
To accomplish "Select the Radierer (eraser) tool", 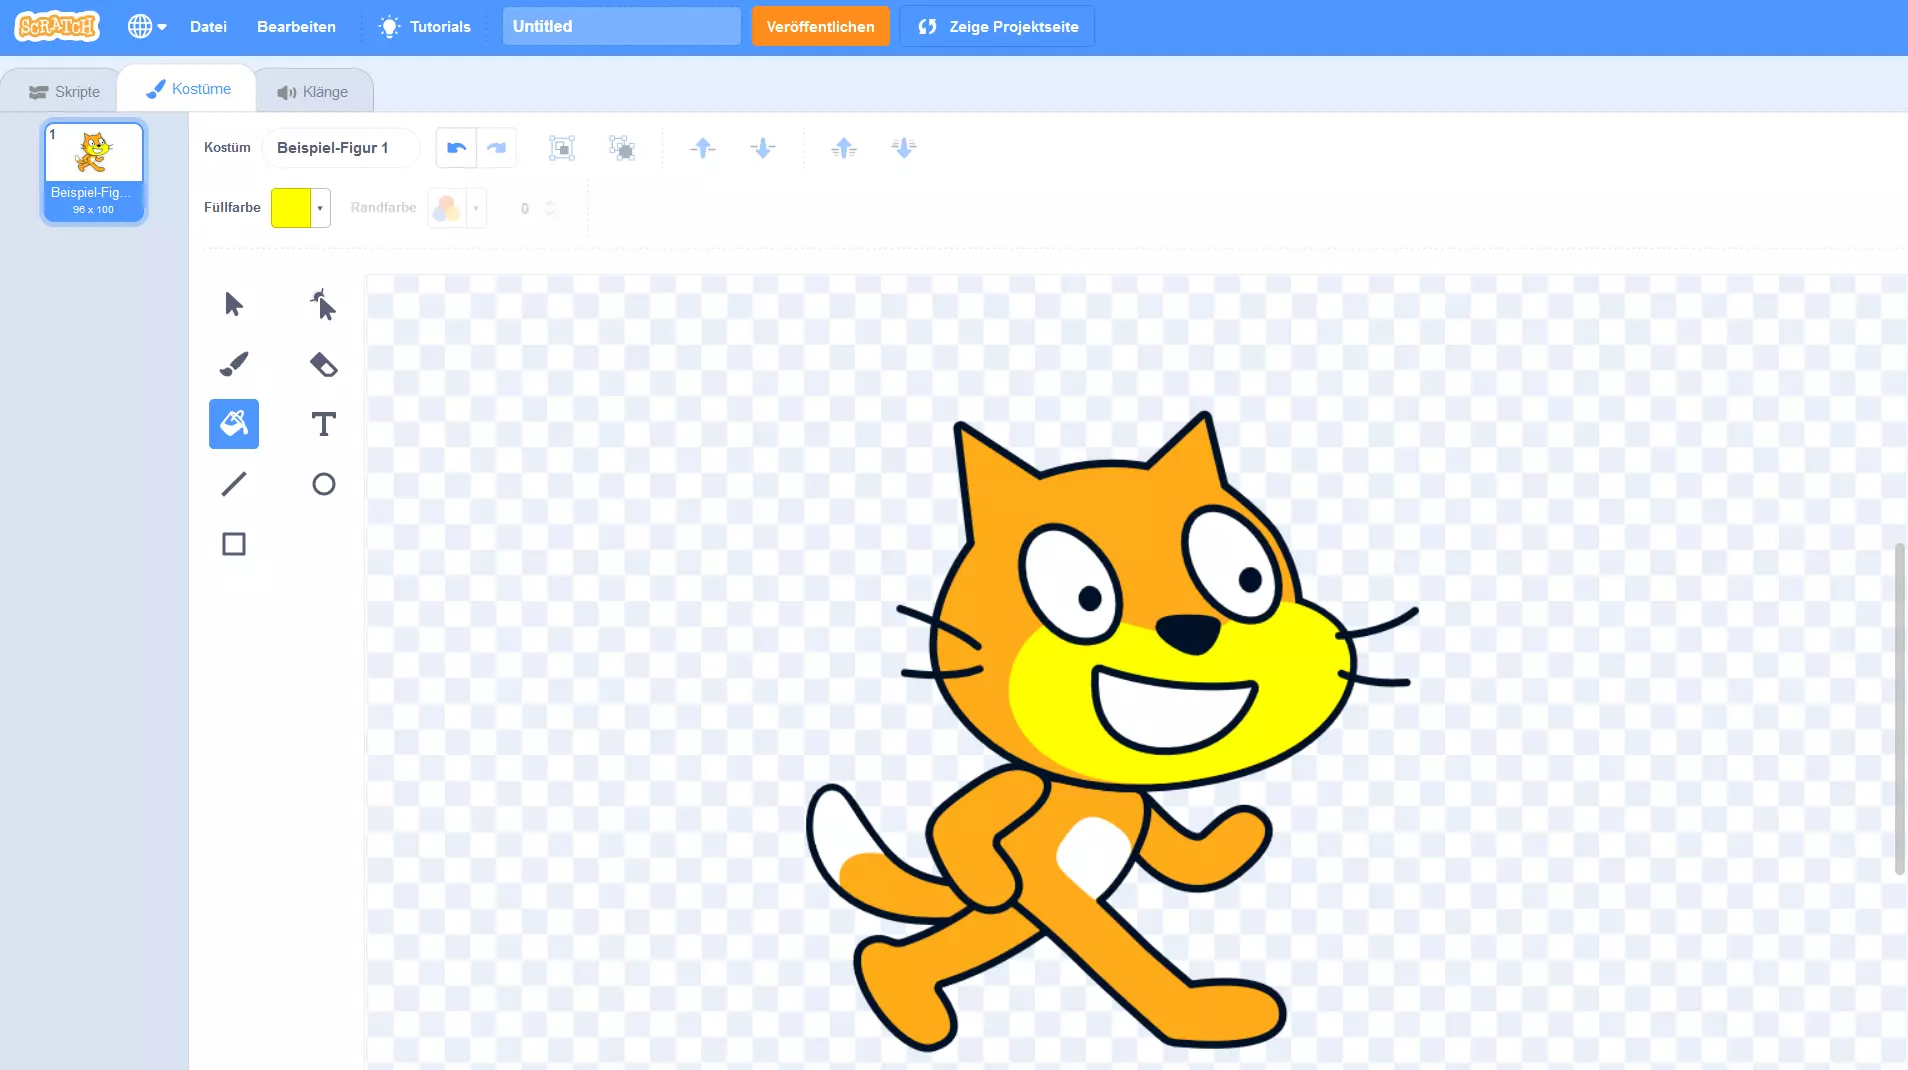I will point(323,363).
